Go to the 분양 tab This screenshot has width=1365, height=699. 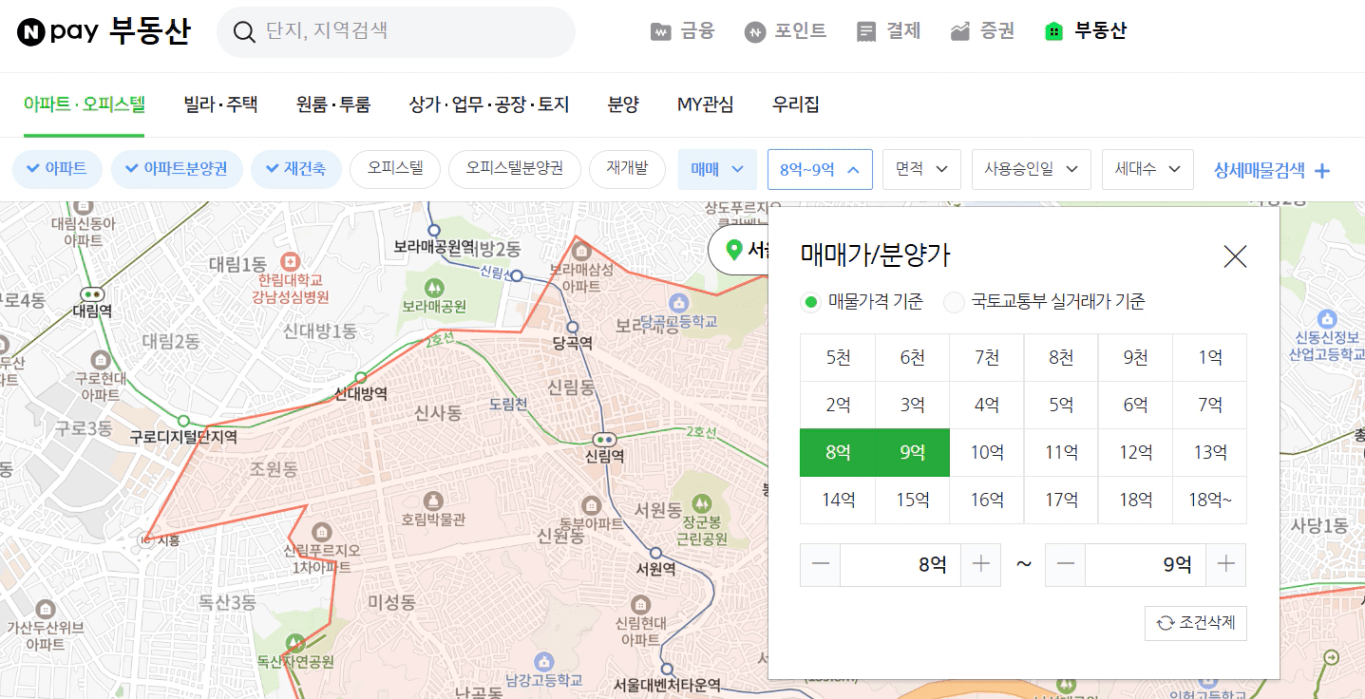pyautogui.click(x=623, y=104)
